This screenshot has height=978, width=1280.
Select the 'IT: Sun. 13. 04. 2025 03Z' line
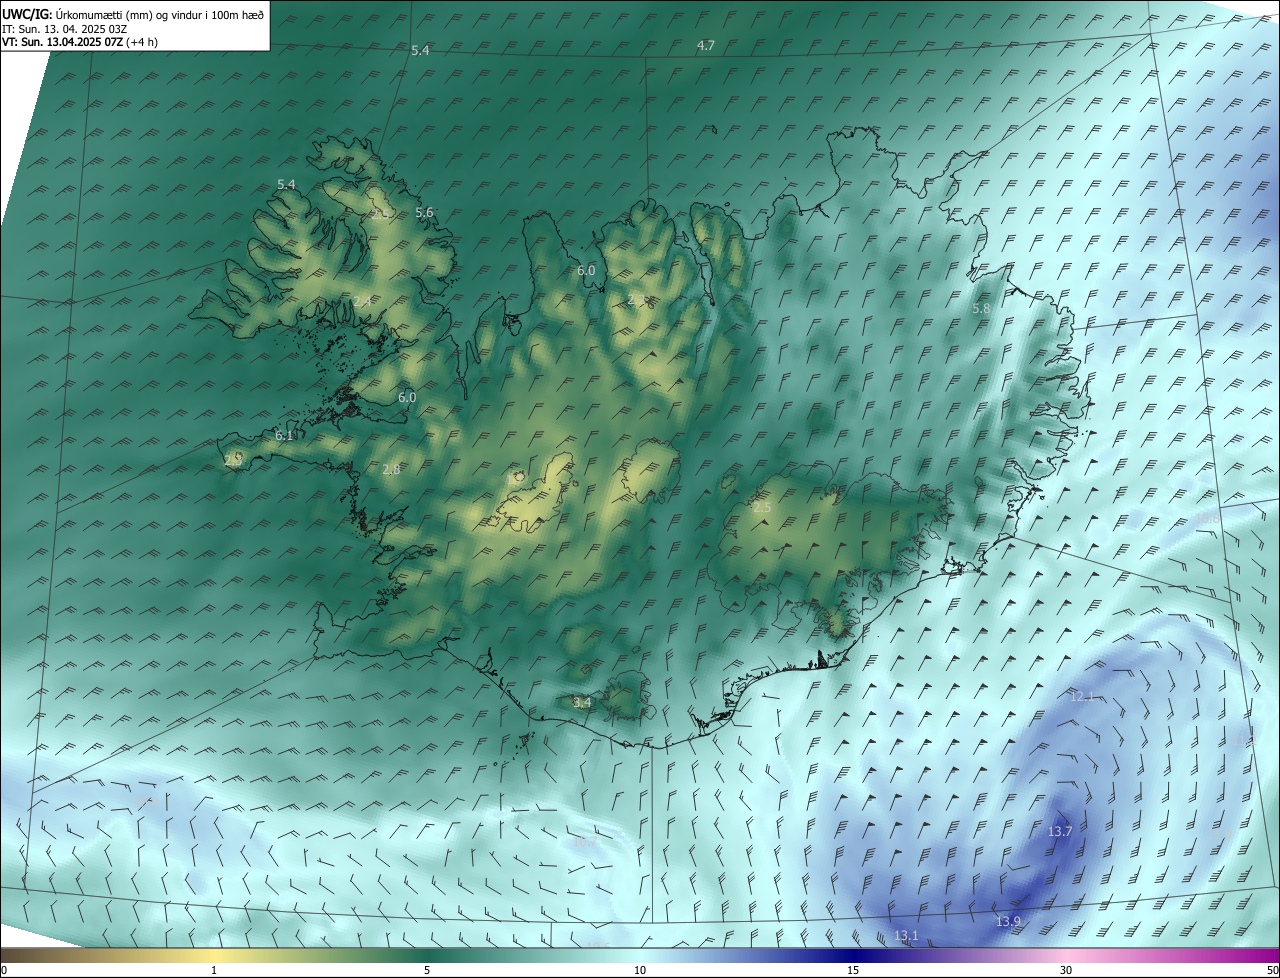tap(65, 28)
